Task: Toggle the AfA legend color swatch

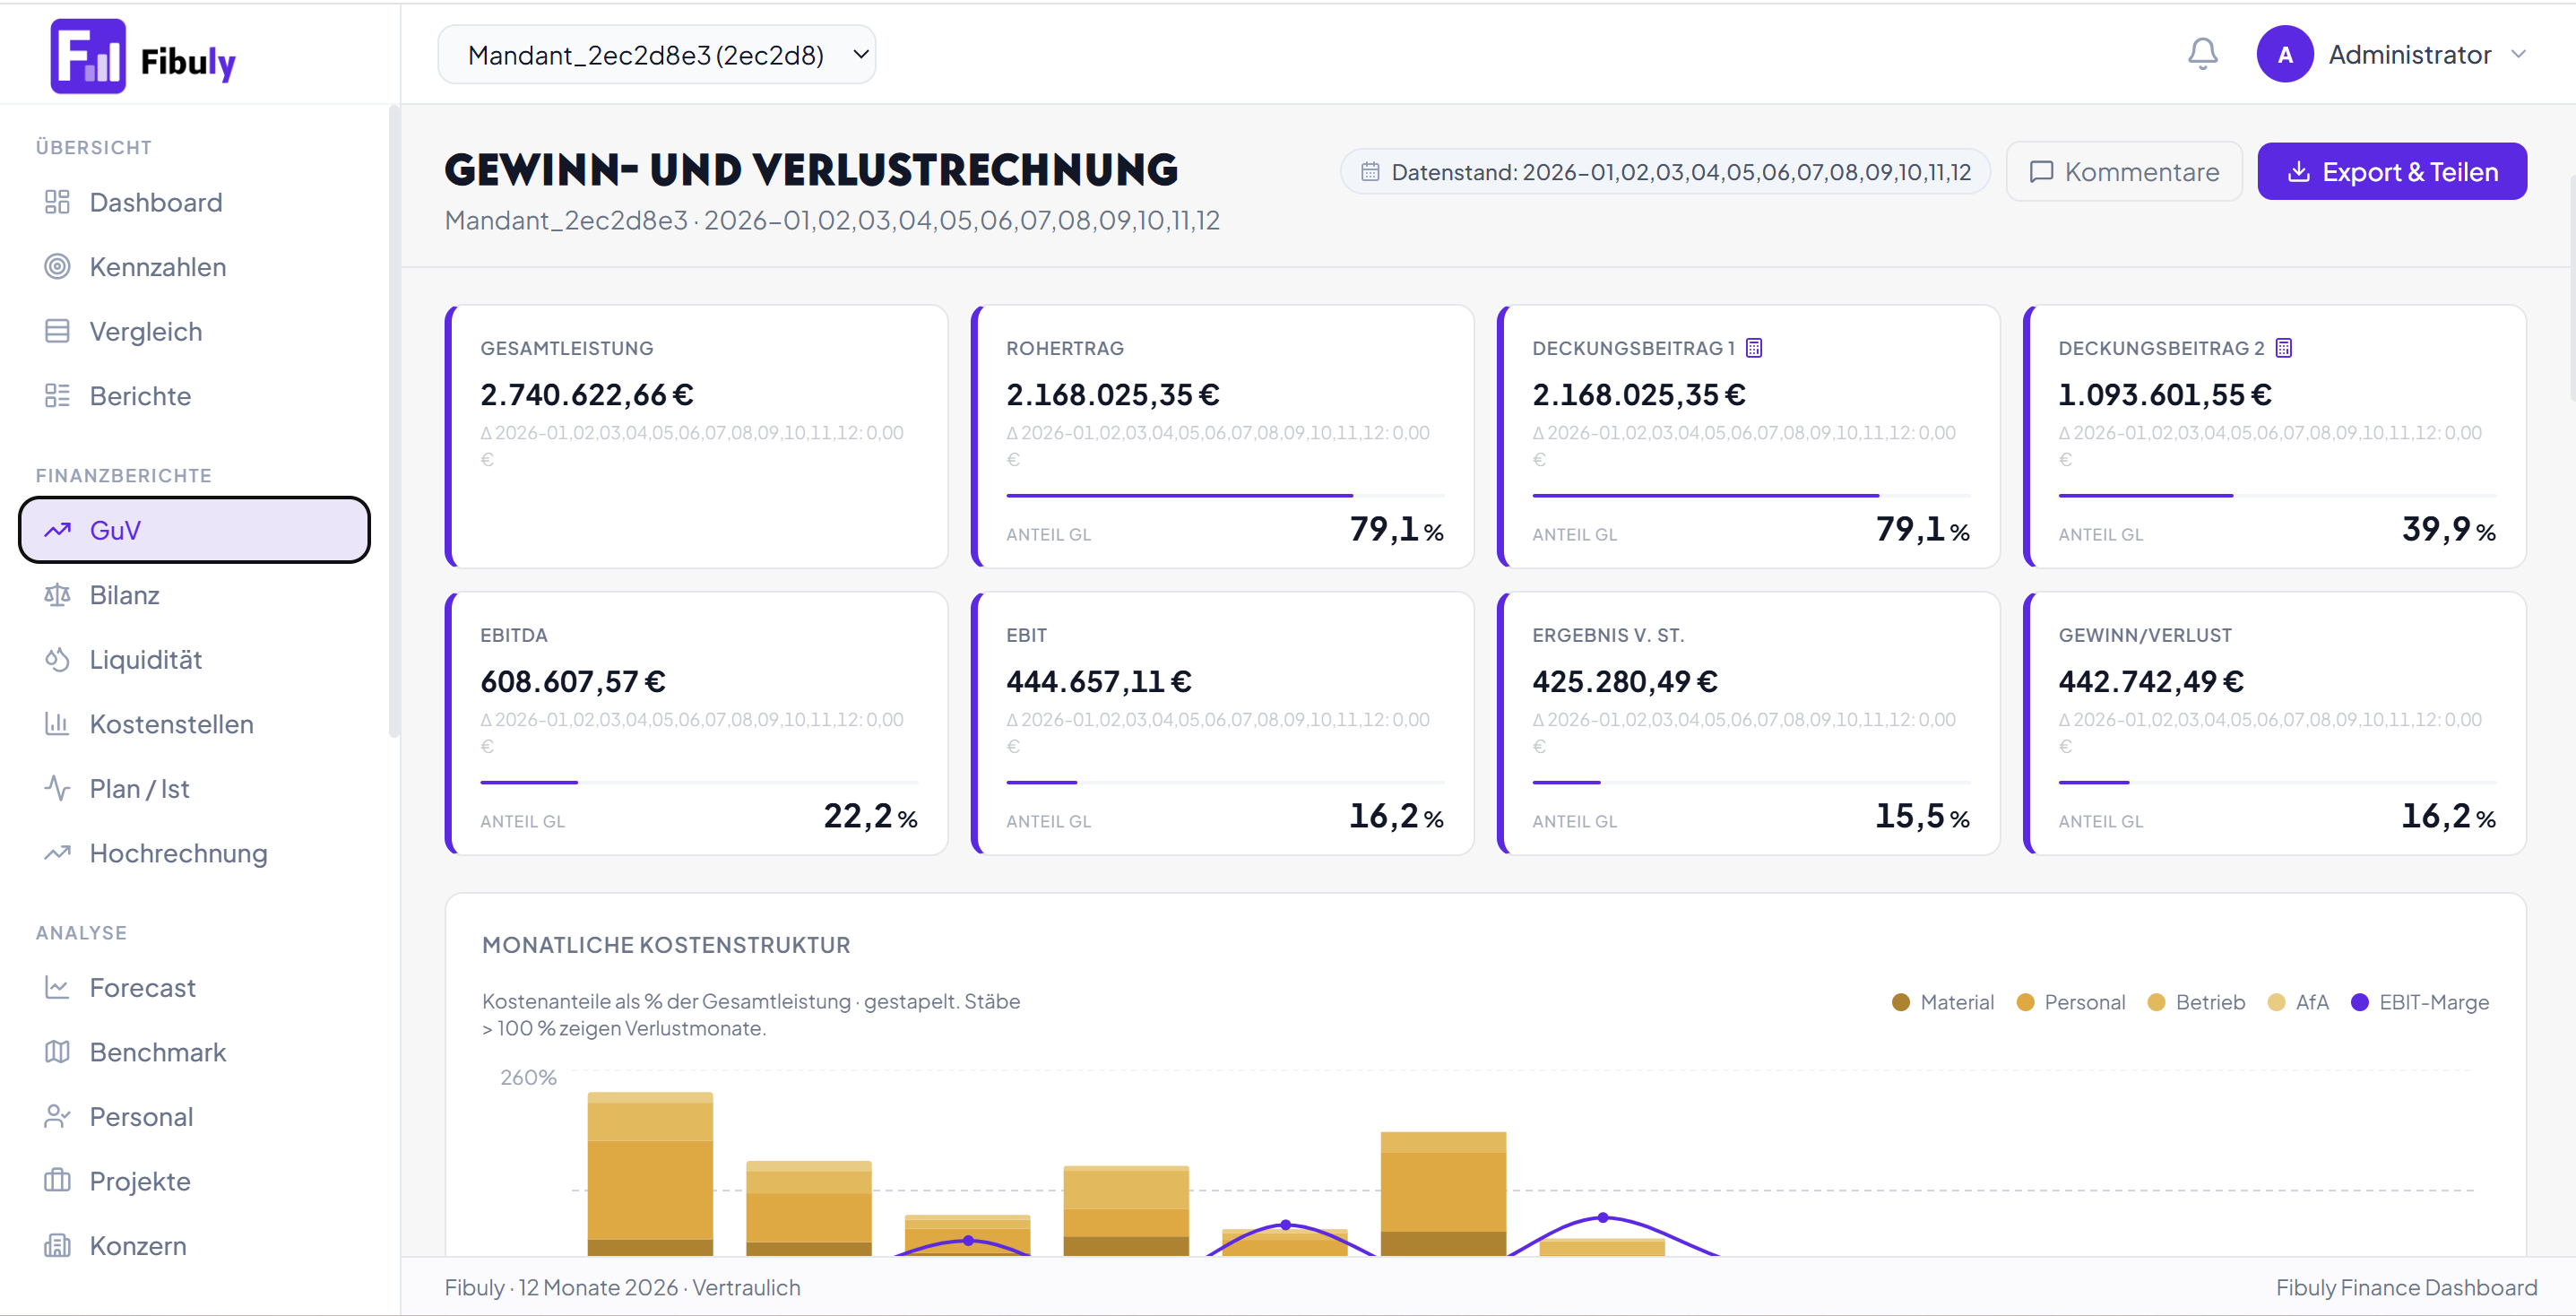Action: [x=2276, y=1002]
